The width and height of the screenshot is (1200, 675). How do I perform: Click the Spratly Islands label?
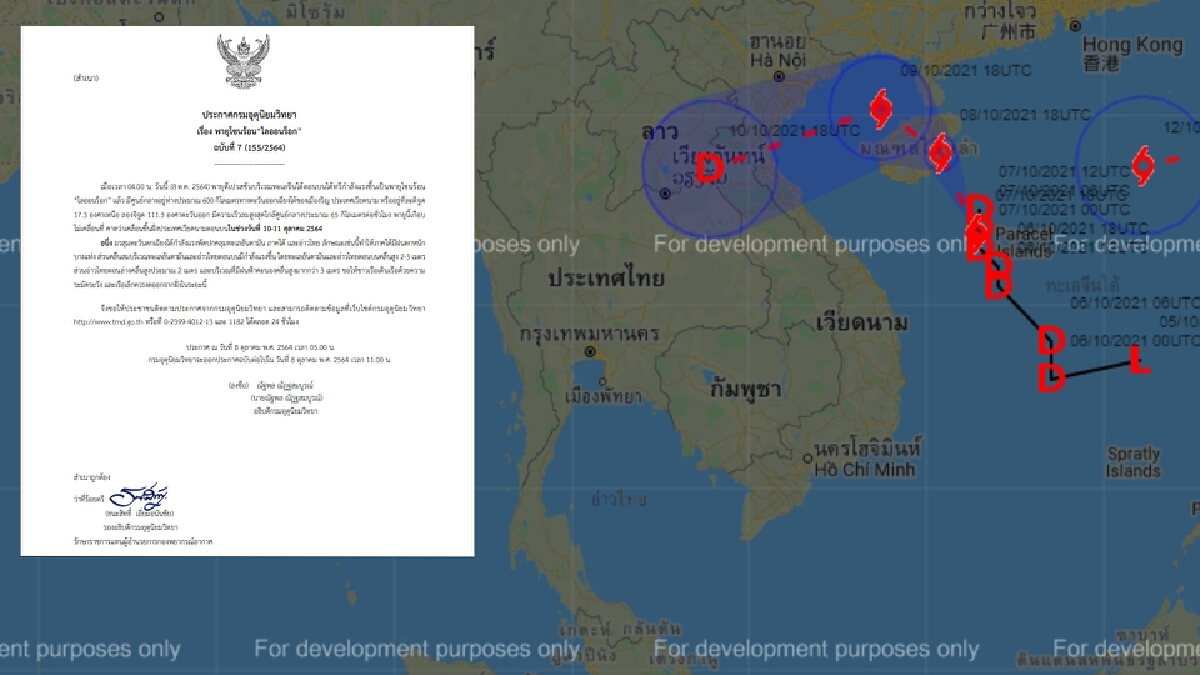[x=1133, y=461]
